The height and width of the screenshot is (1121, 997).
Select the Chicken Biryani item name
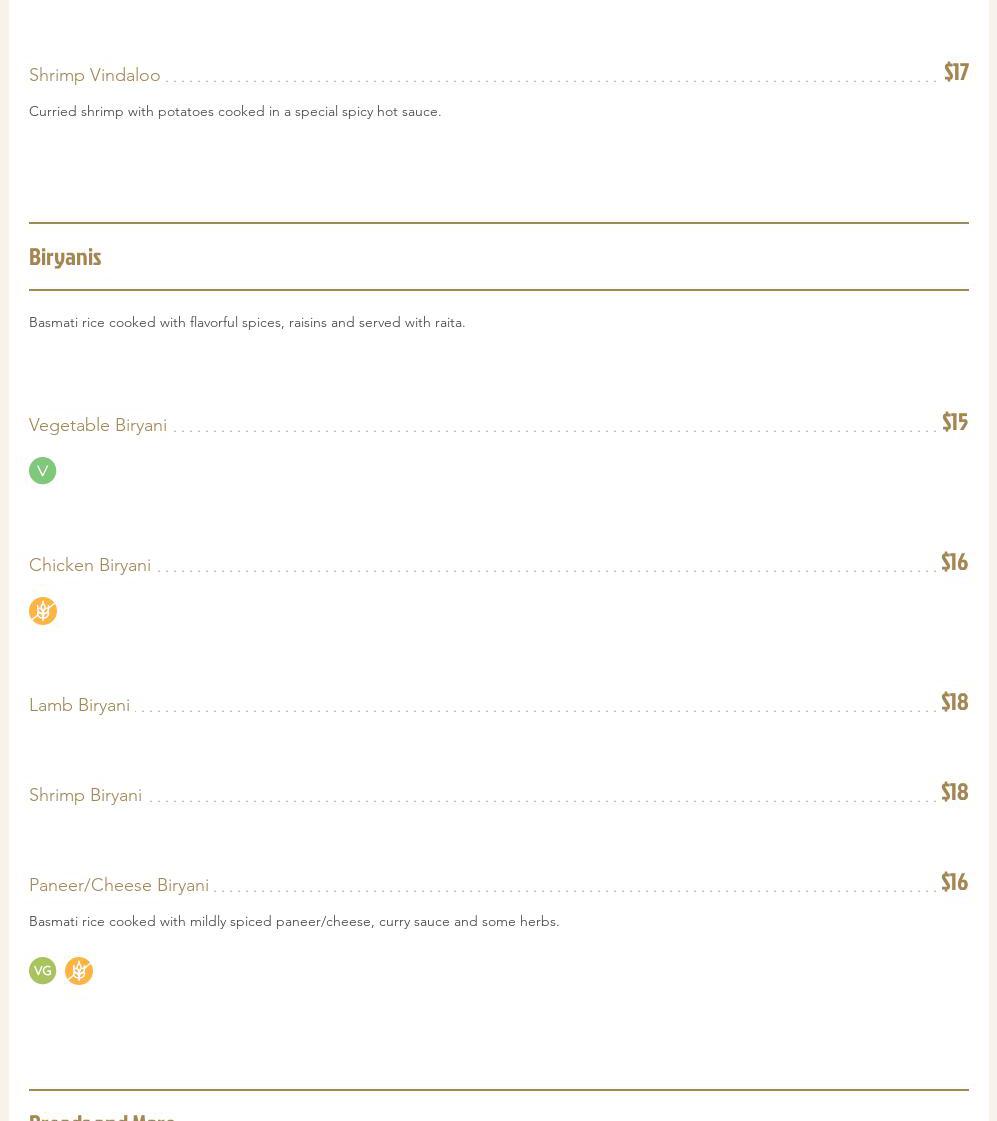[90, 566]
